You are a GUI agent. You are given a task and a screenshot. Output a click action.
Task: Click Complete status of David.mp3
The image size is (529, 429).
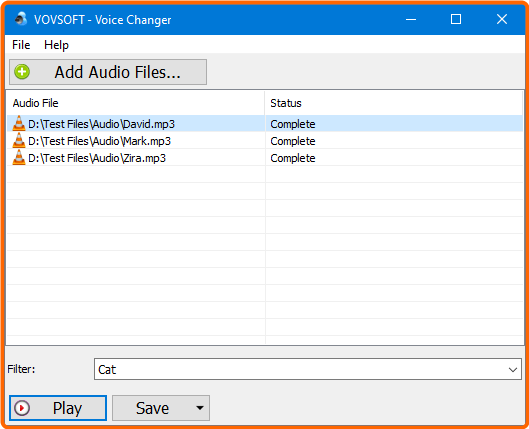(x=293, y=124)
